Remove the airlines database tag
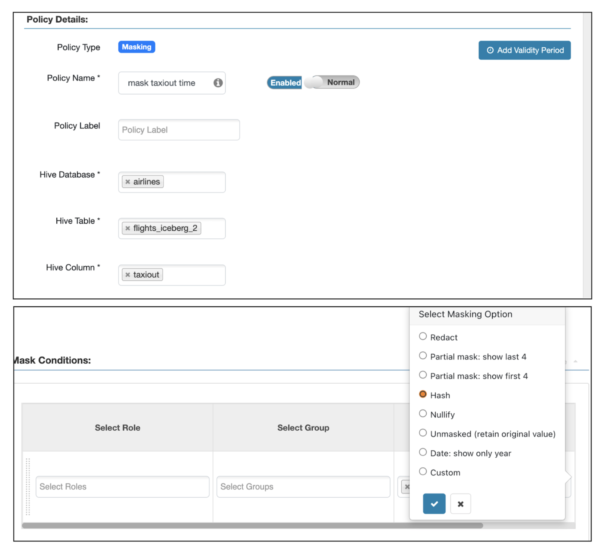 127,182
